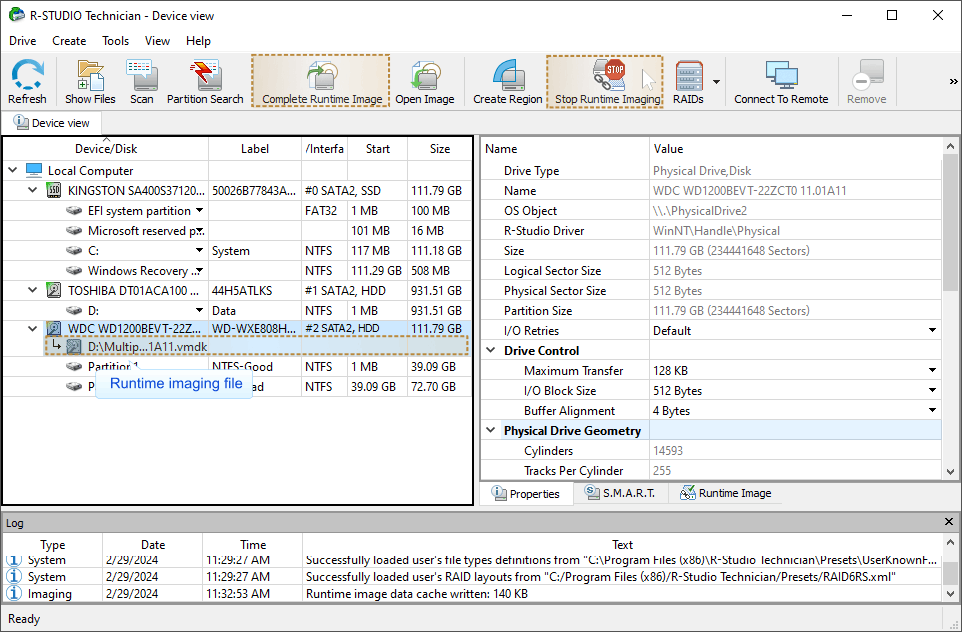Open the I/O Retries dropdown

933,330
